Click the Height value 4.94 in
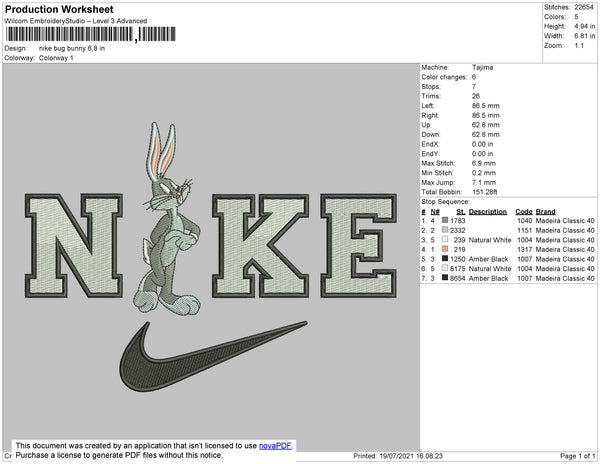 (x=585, y=26)
